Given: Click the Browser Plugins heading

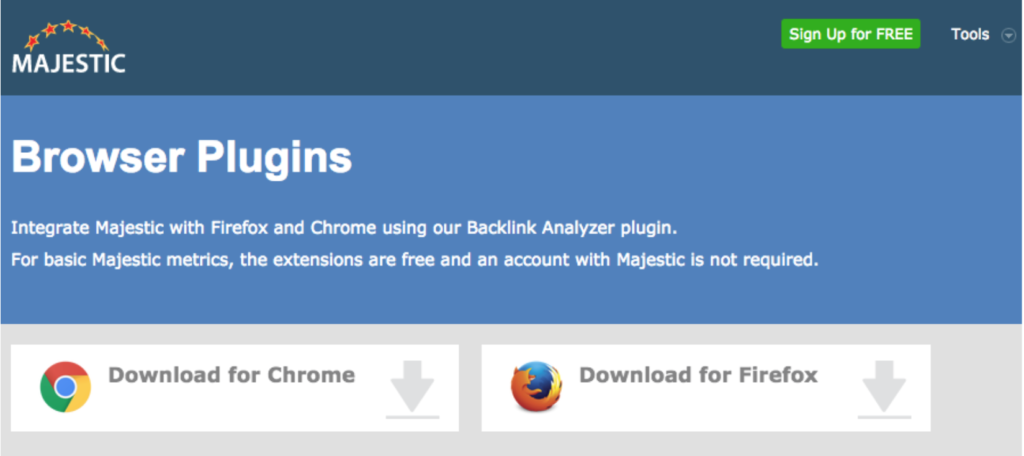Looking at the screenshot, I should (x=182, y=157).
